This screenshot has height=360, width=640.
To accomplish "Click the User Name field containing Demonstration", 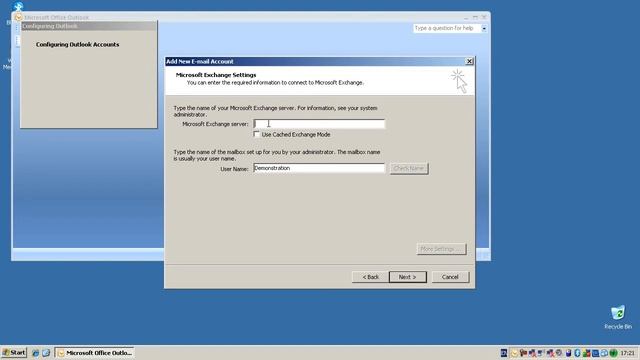I will (319, 168).
